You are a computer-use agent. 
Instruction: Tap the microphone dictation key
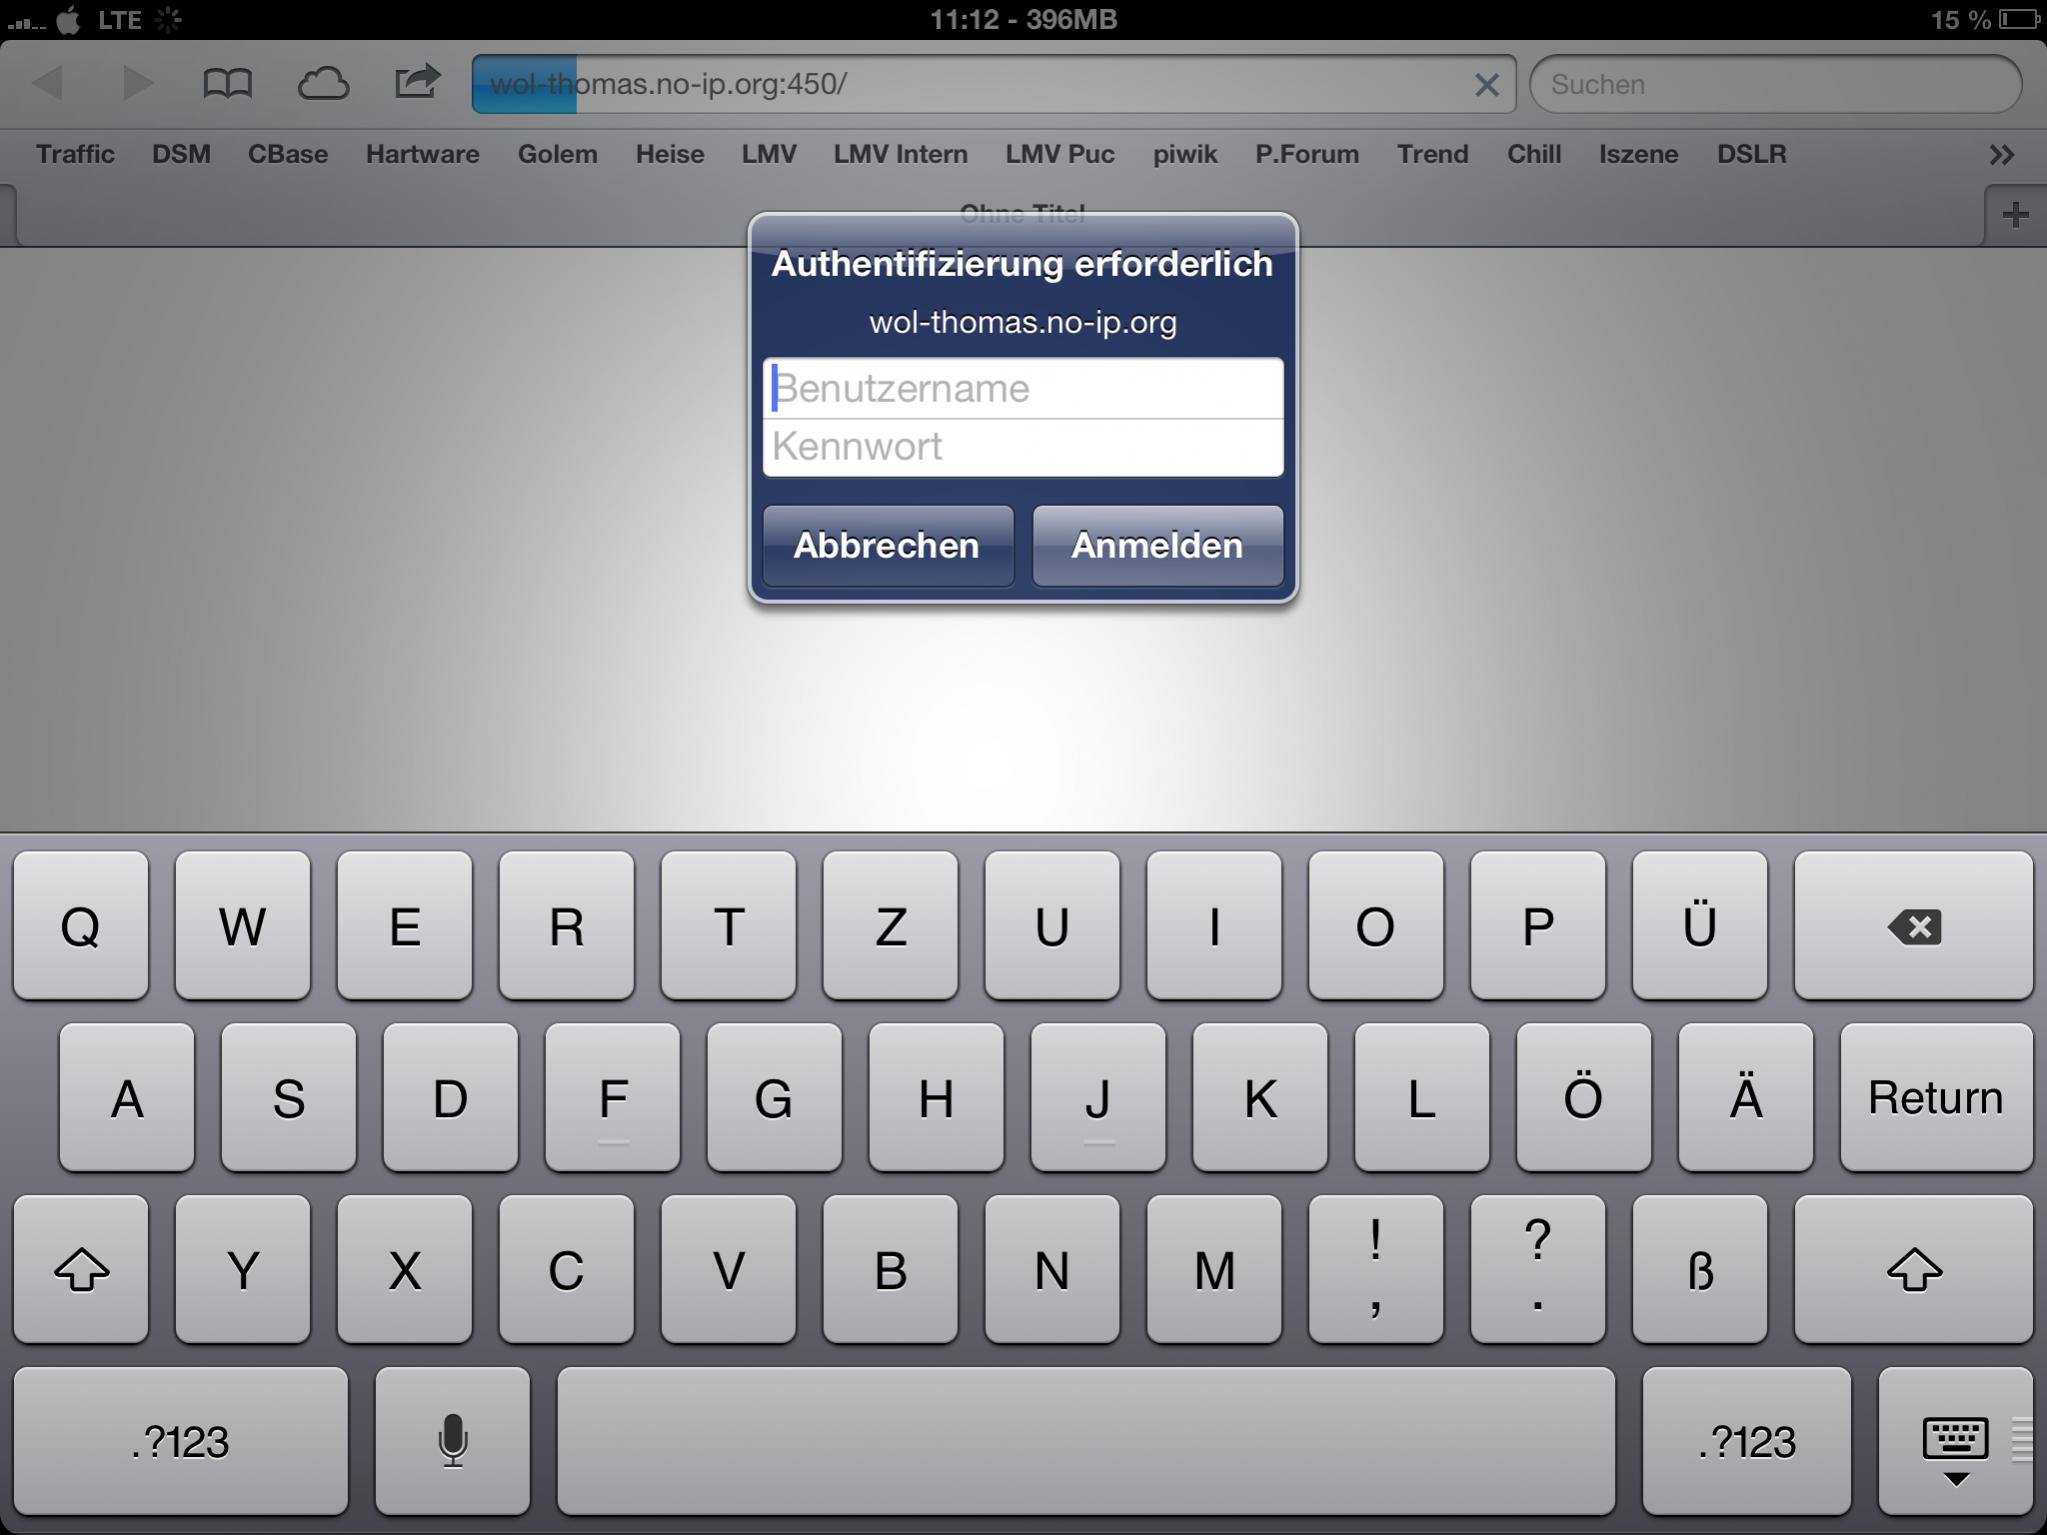452,1440
